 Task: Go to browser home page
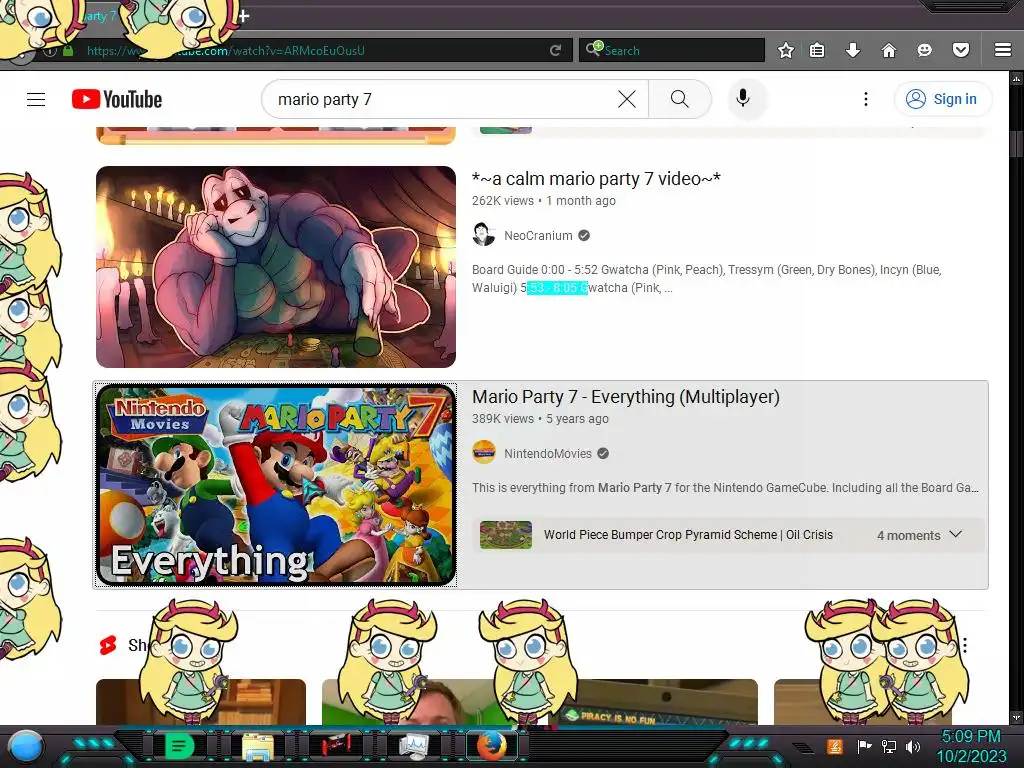pyautogui.click(x=889, y=50)
